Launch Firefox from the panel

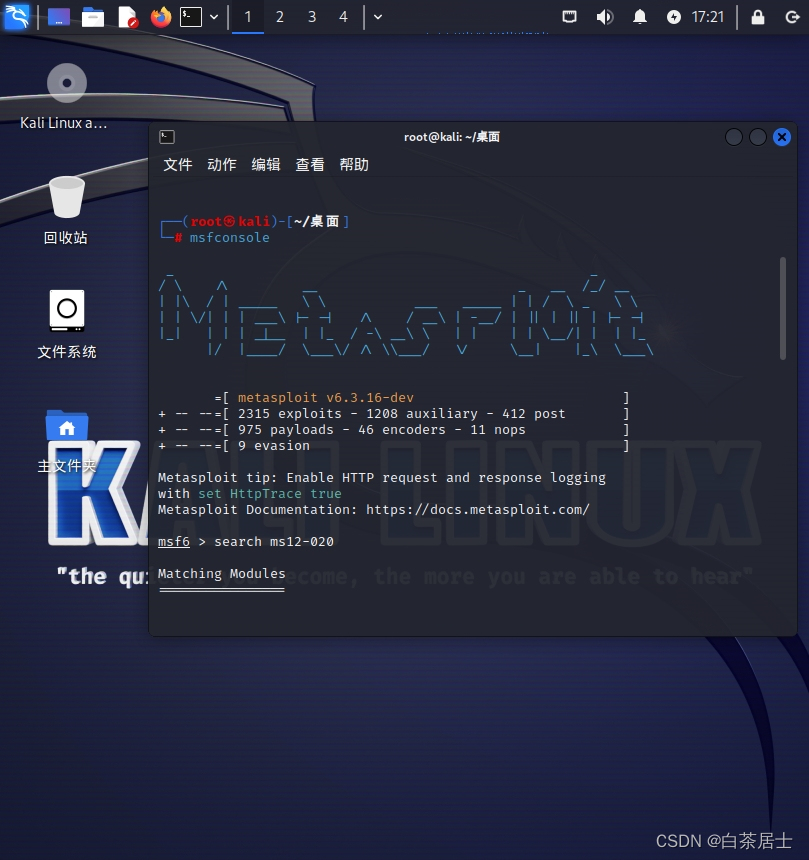pyautogui.click(x=161, y=17)
